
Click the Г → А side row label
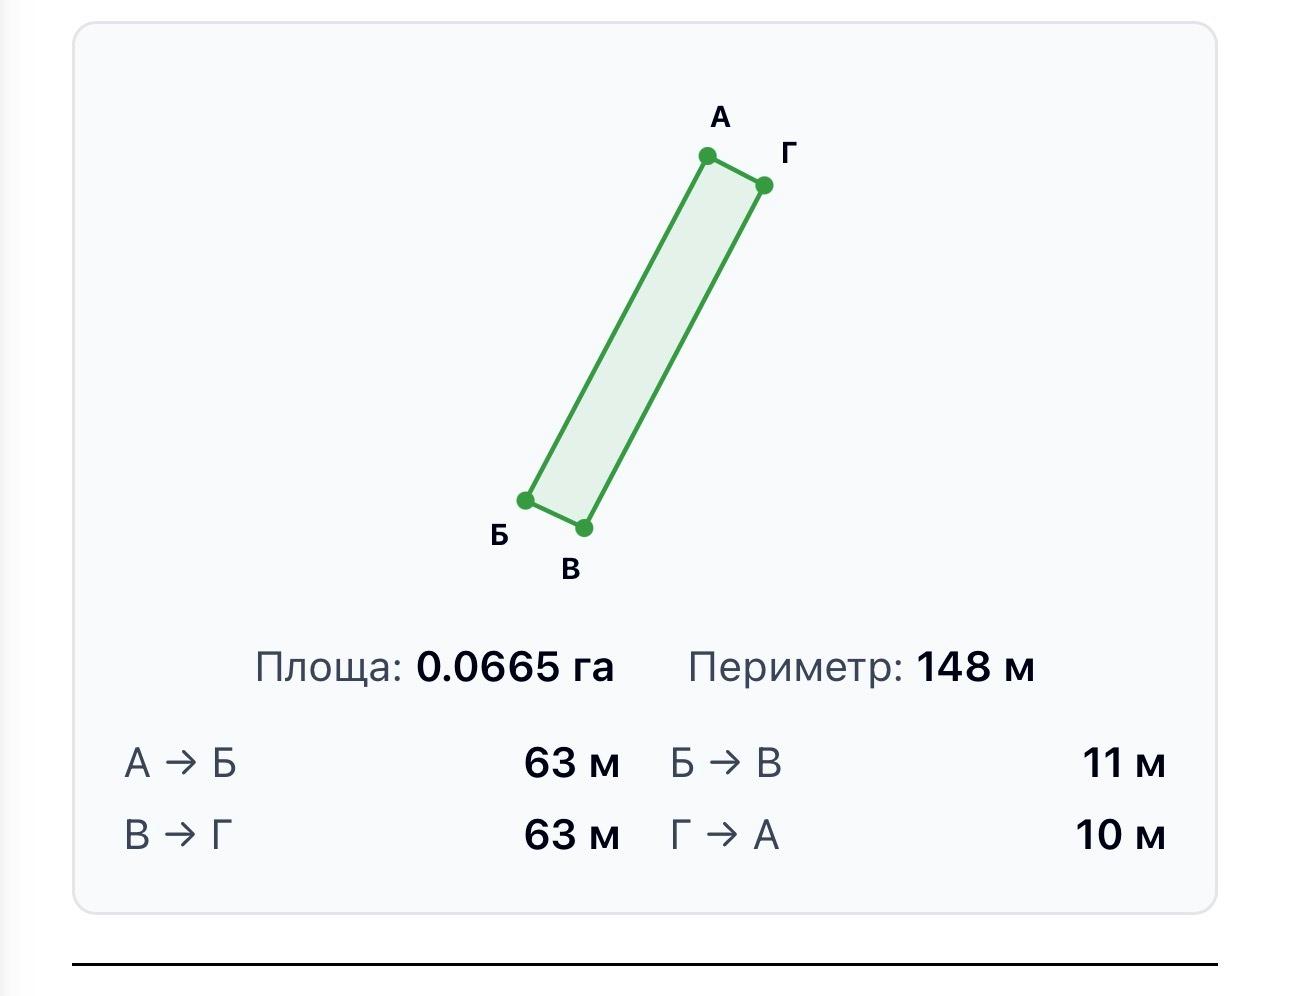click(x=725, y=834)
